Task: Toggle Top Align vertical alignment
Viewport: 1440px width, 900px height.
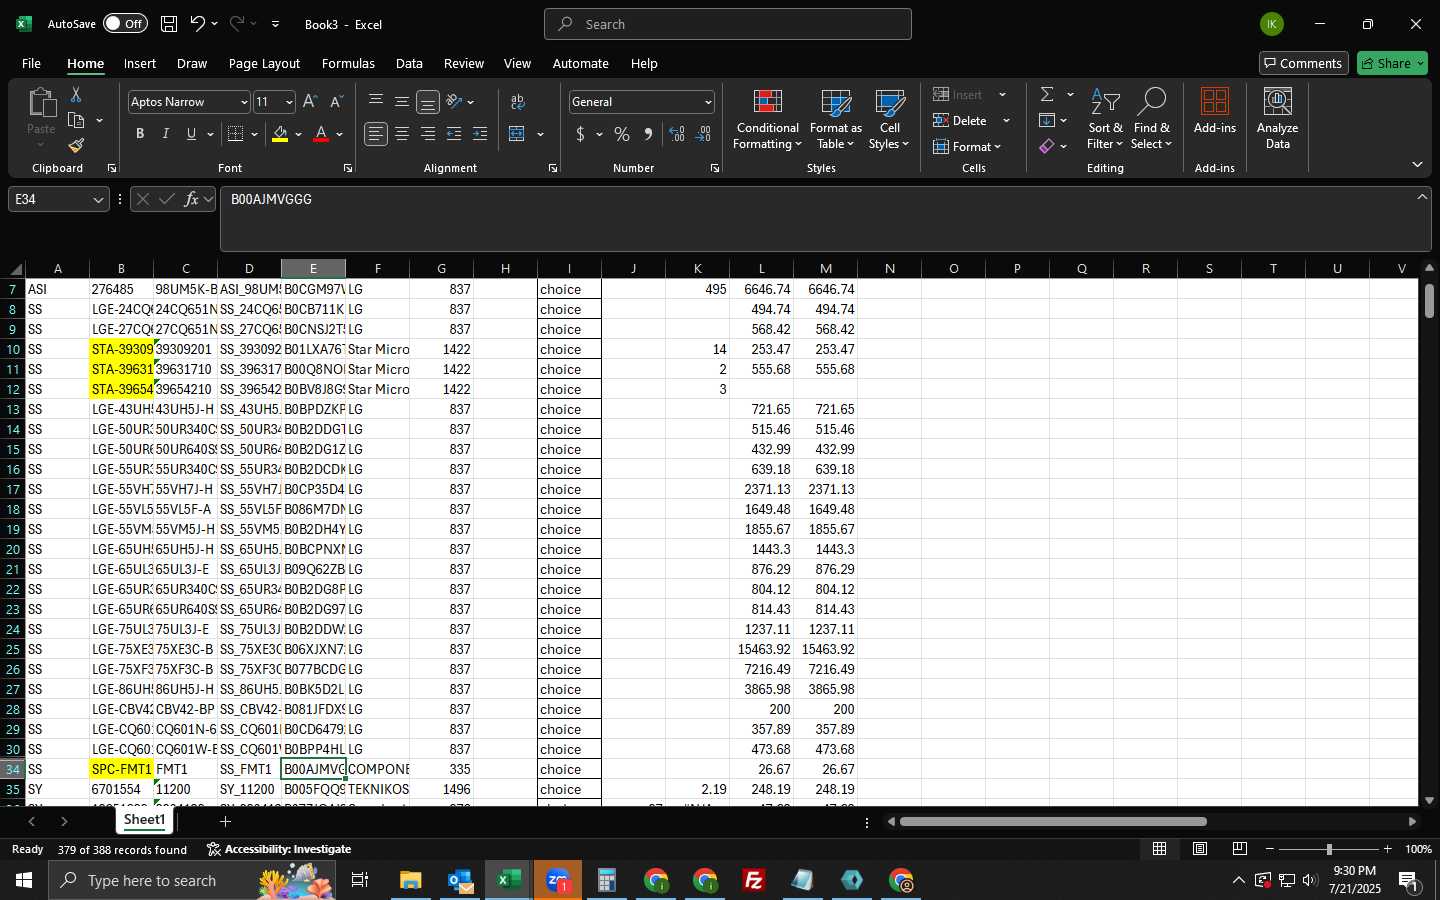Action: [x=376, y=102]
